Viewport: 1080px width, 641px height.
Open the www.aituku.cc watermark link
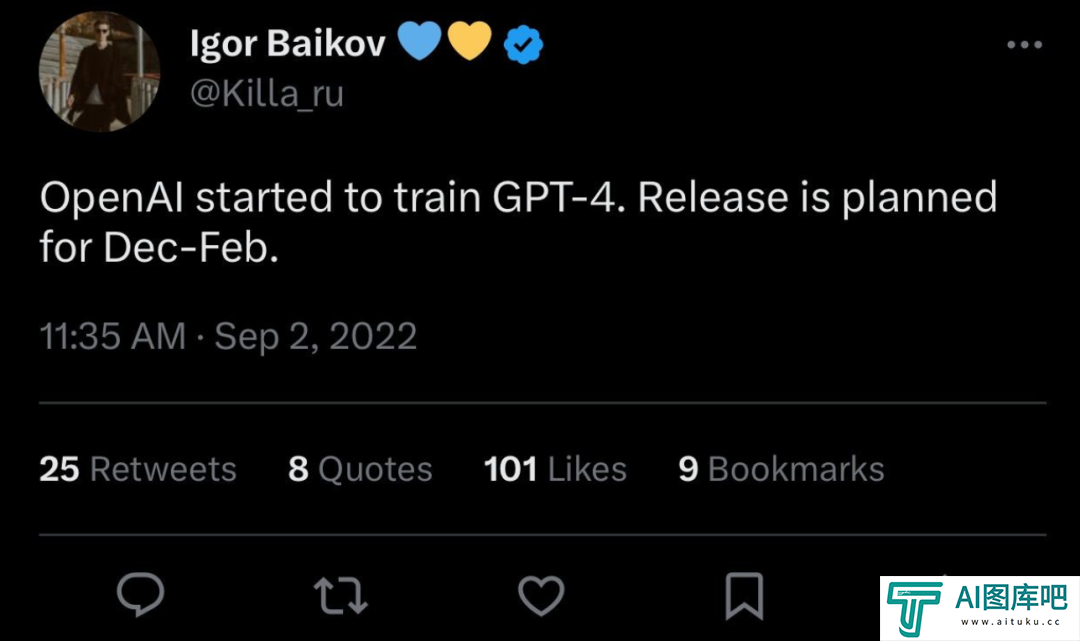tap(1011, 622)
